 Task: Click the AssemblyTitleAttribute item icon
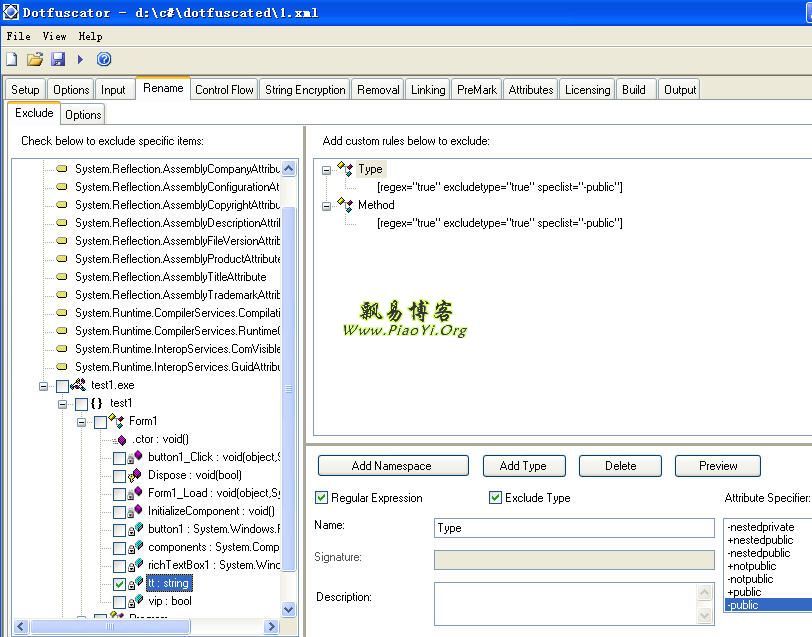(x=62, y=277)
